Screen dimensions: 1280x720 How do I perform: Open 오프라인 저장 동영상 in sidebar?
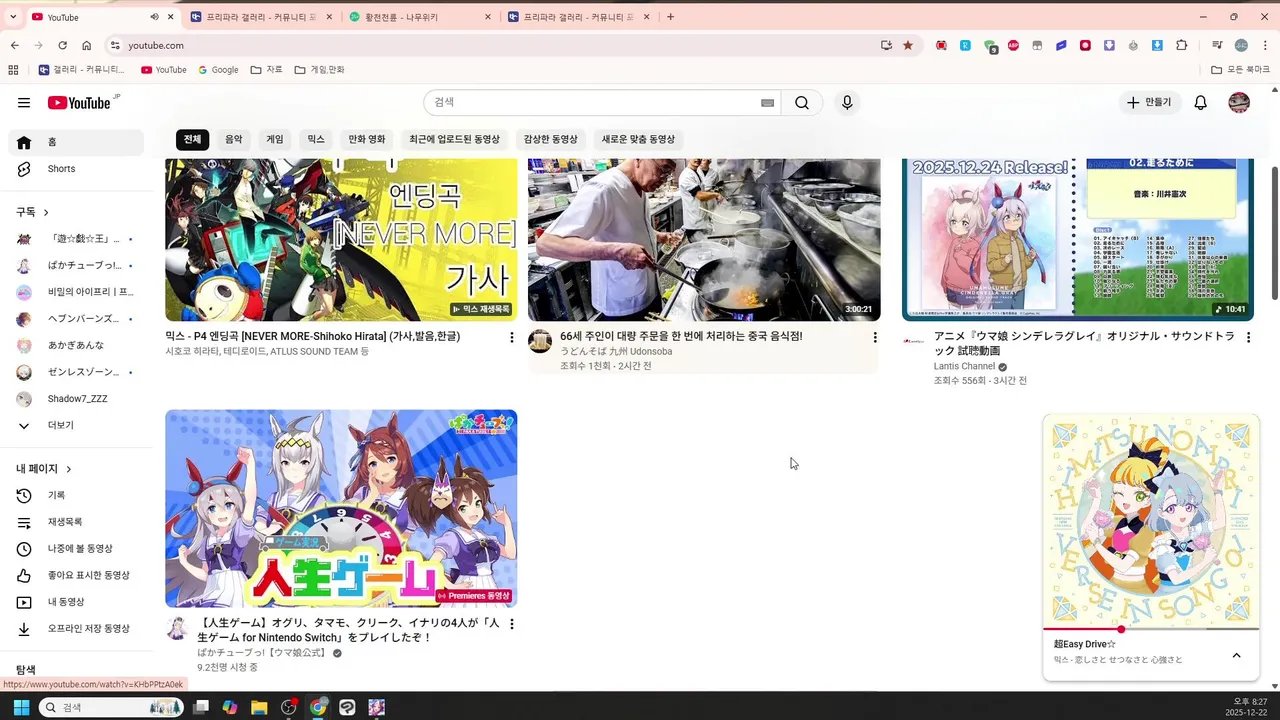click(x=76, y=629)
